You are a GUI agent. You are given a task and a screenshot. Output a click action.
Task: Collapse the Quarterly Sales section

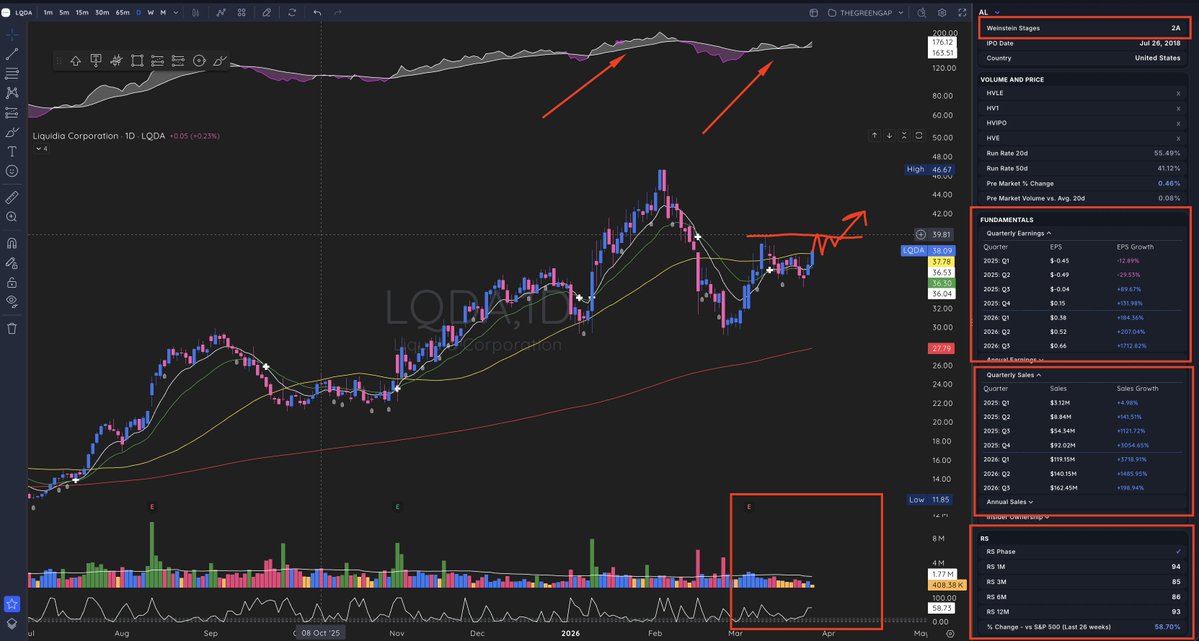tap(1013, 375)
